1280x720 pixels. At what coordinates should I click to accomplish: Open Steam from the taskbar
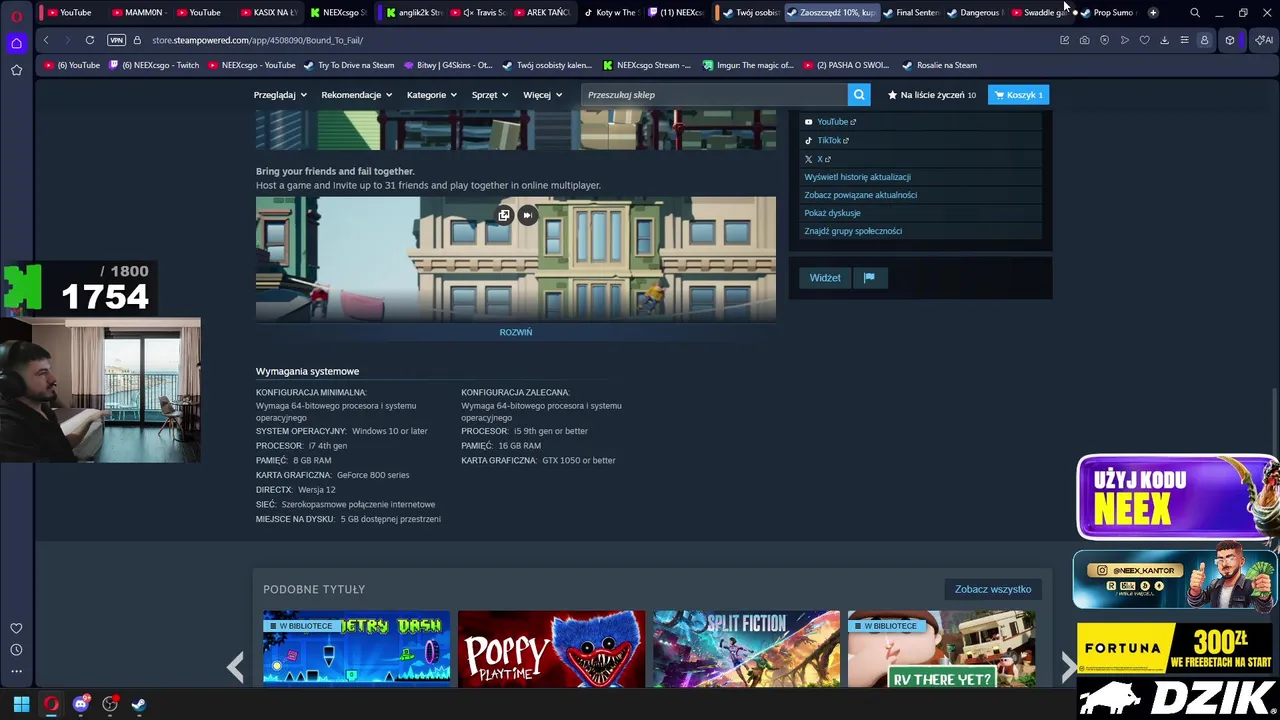tap(139, 704)
